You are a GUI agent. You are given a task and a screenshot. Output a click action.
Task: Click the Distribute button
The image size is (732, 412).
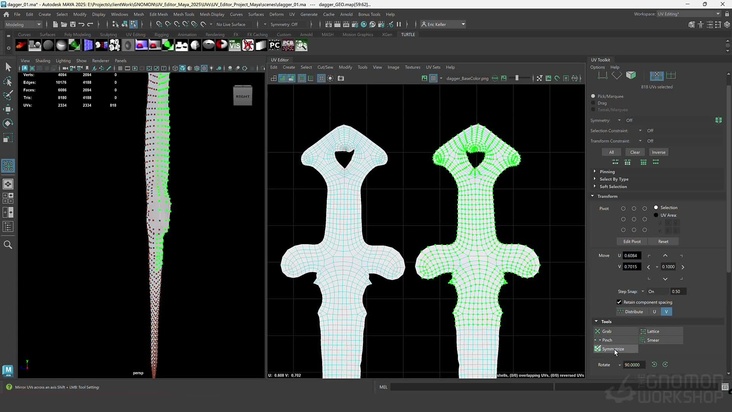pyautogui.click(x=631, y=312)
